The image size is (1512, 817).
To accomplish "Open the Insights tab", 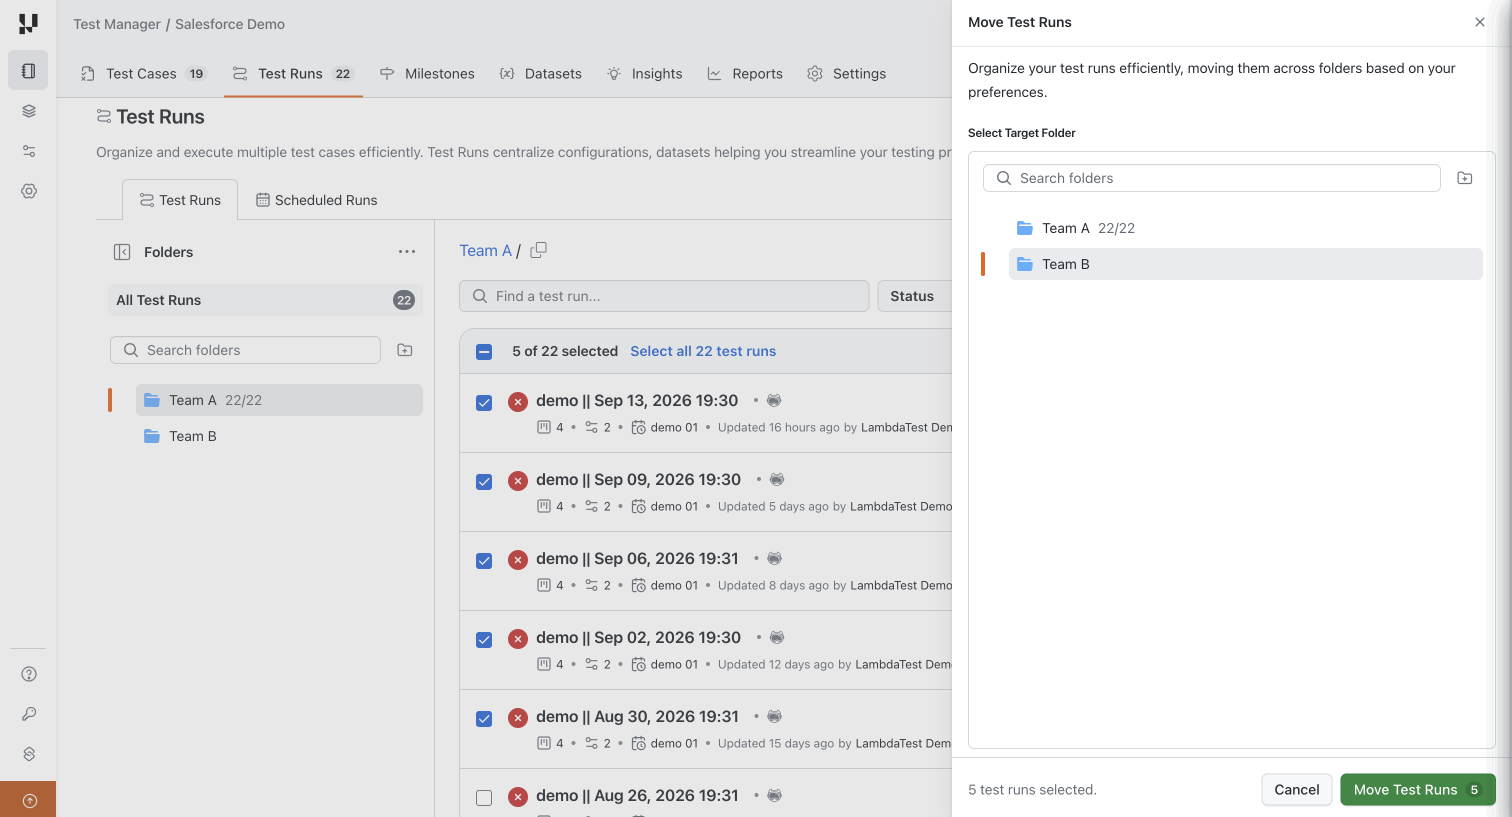I will pos(644,74).
